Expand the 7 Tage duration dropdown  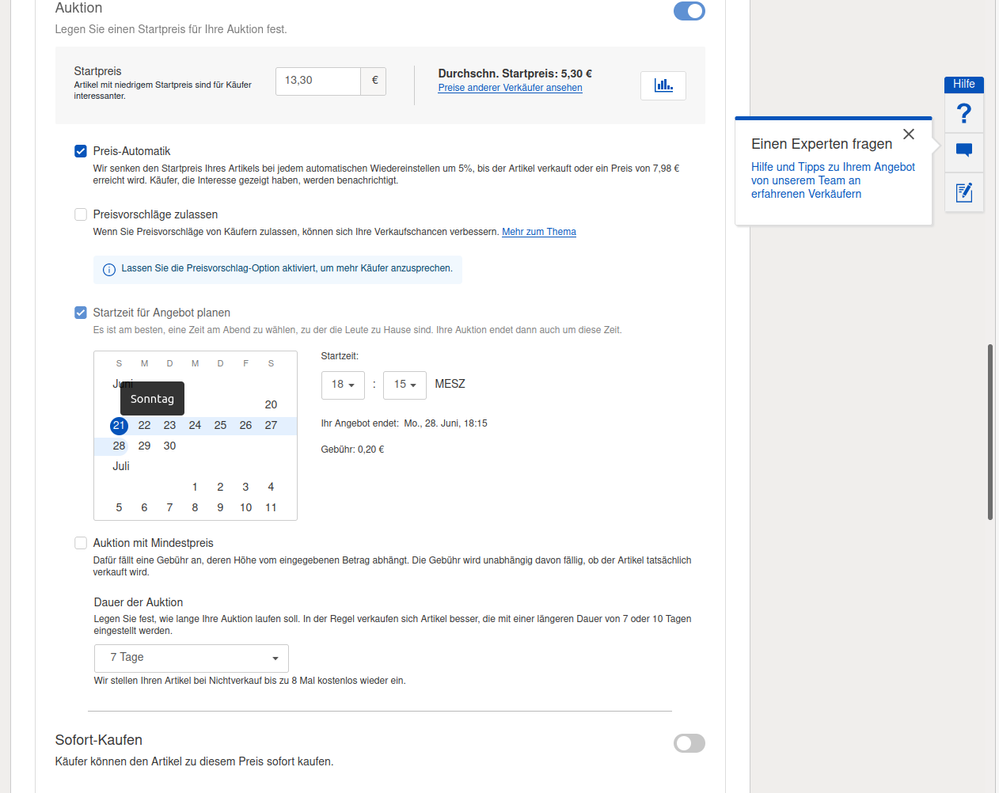click(192, 658)
